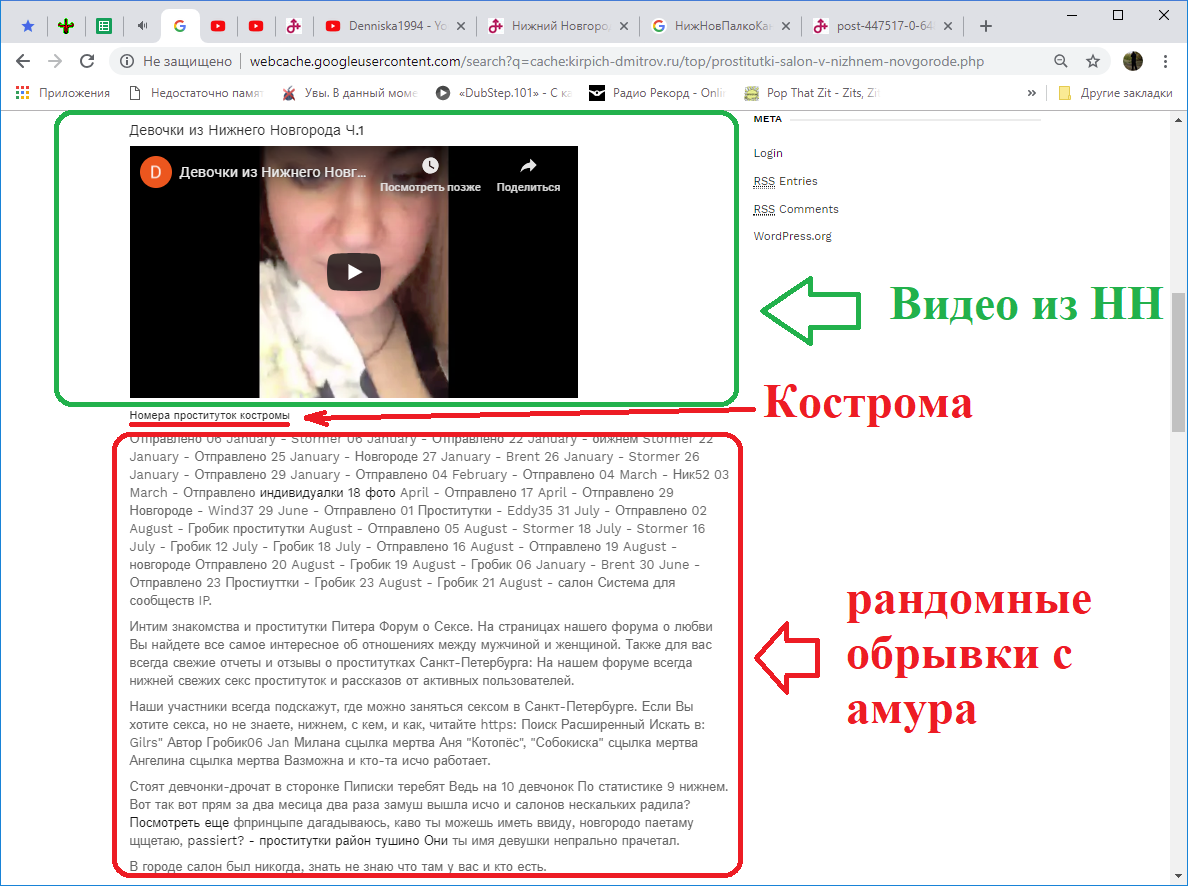
Task: Bookmark this page using the star icon
Action: pyautogui.click(x=1093, y=61)
